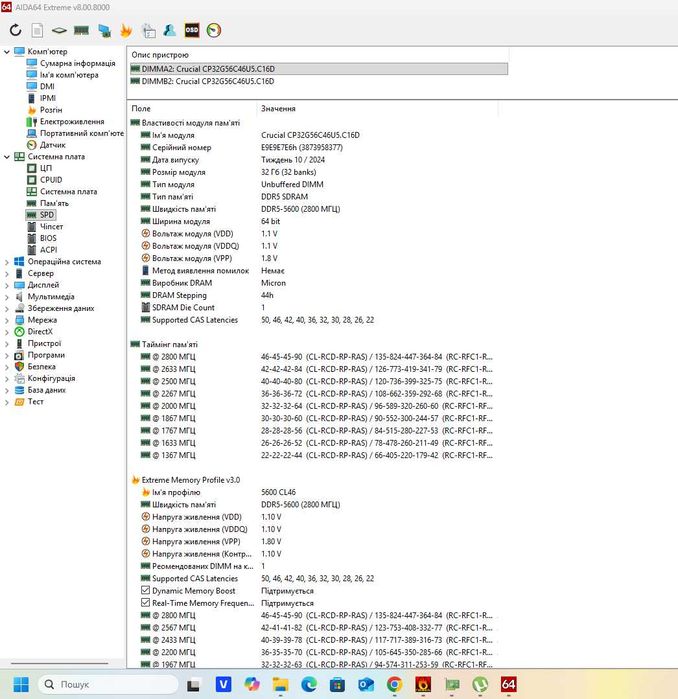
Task: Open the memory module toolbar icon
Action: pos(81,30)
